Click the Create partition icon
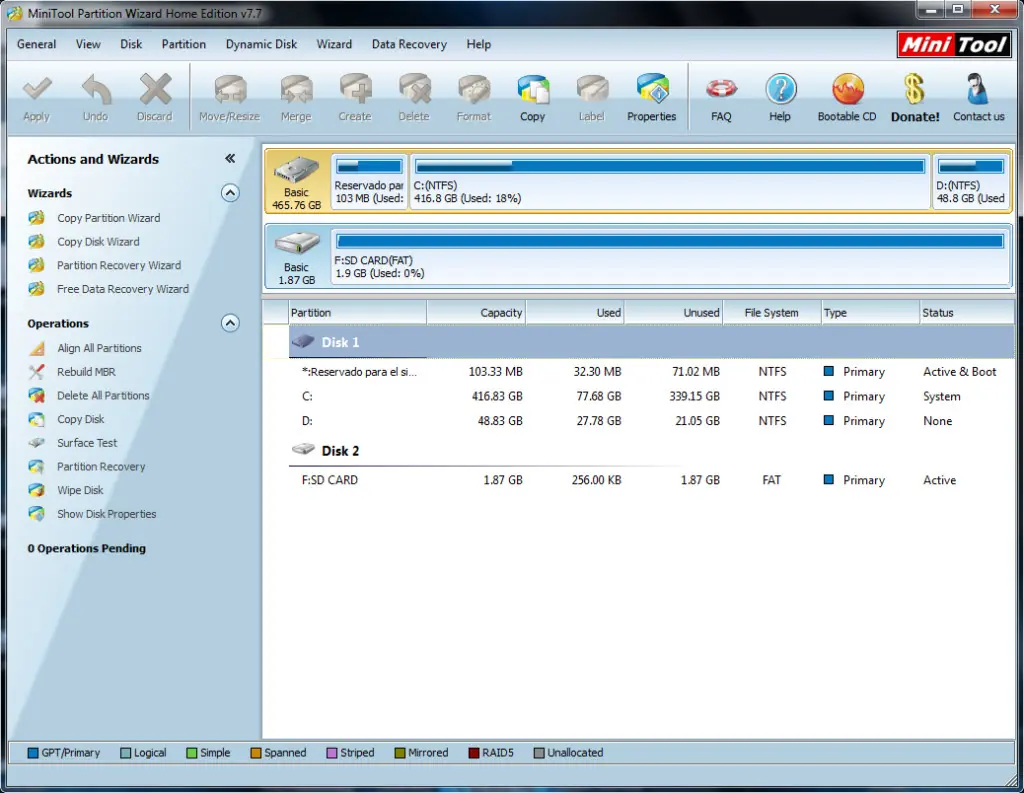This screenshot has width=1024, height=793. (355, 89)
